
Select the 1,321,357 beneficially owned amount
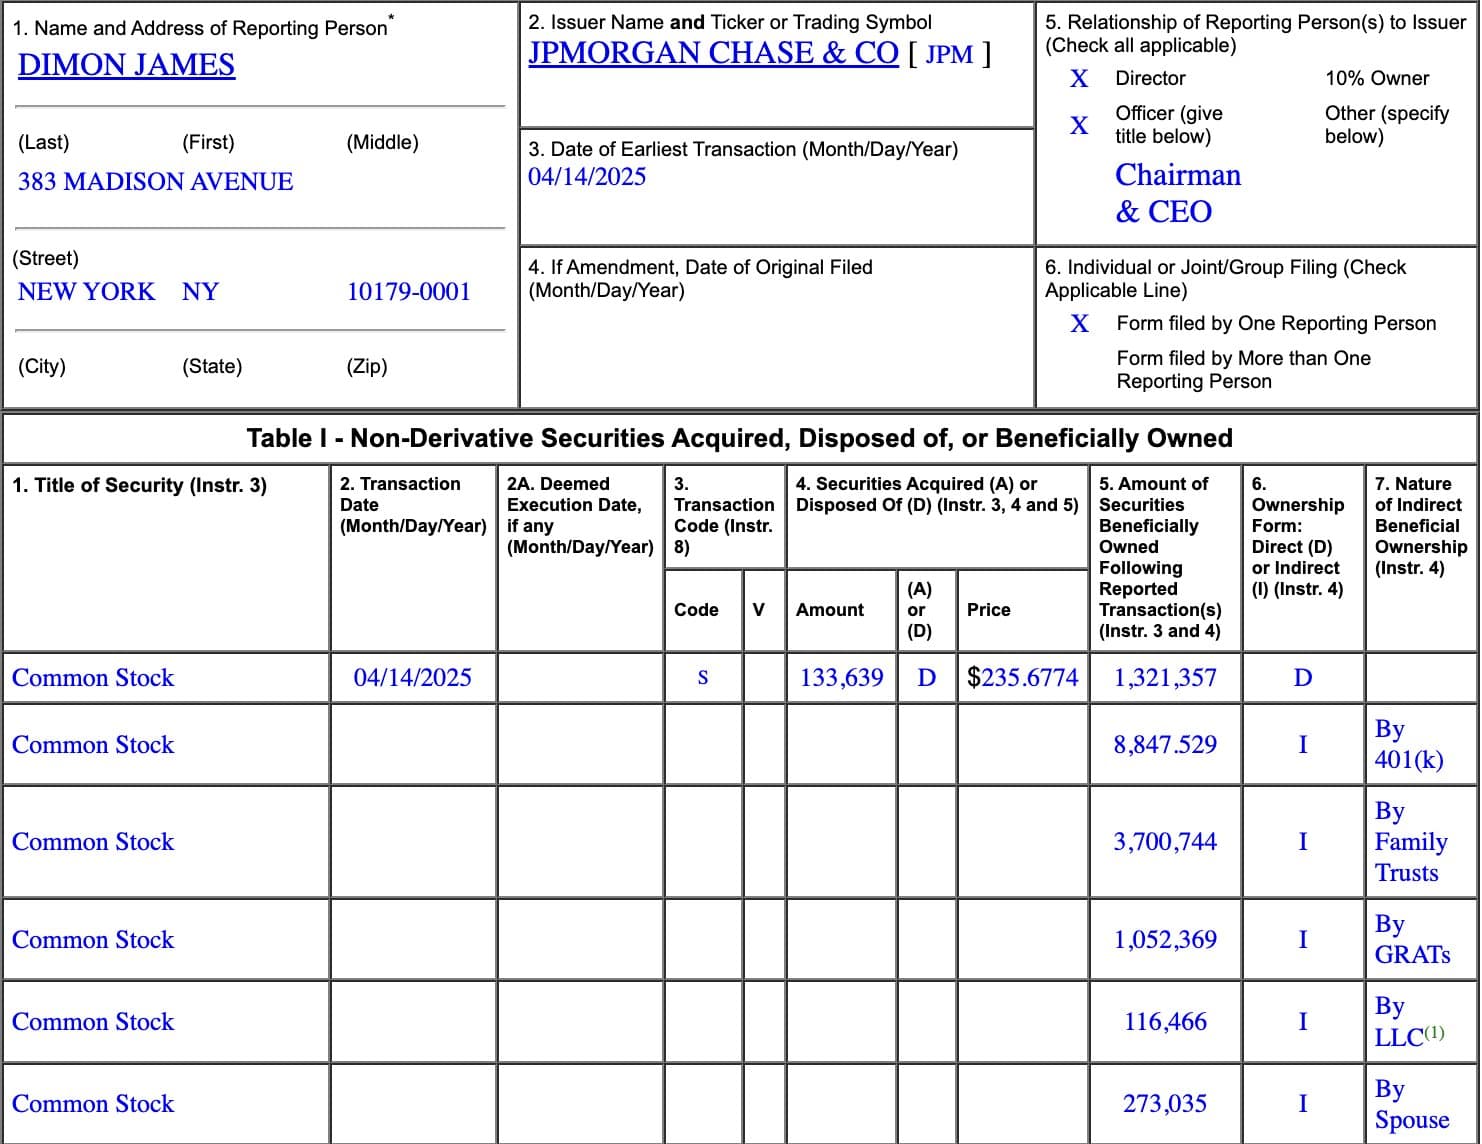1165,678
